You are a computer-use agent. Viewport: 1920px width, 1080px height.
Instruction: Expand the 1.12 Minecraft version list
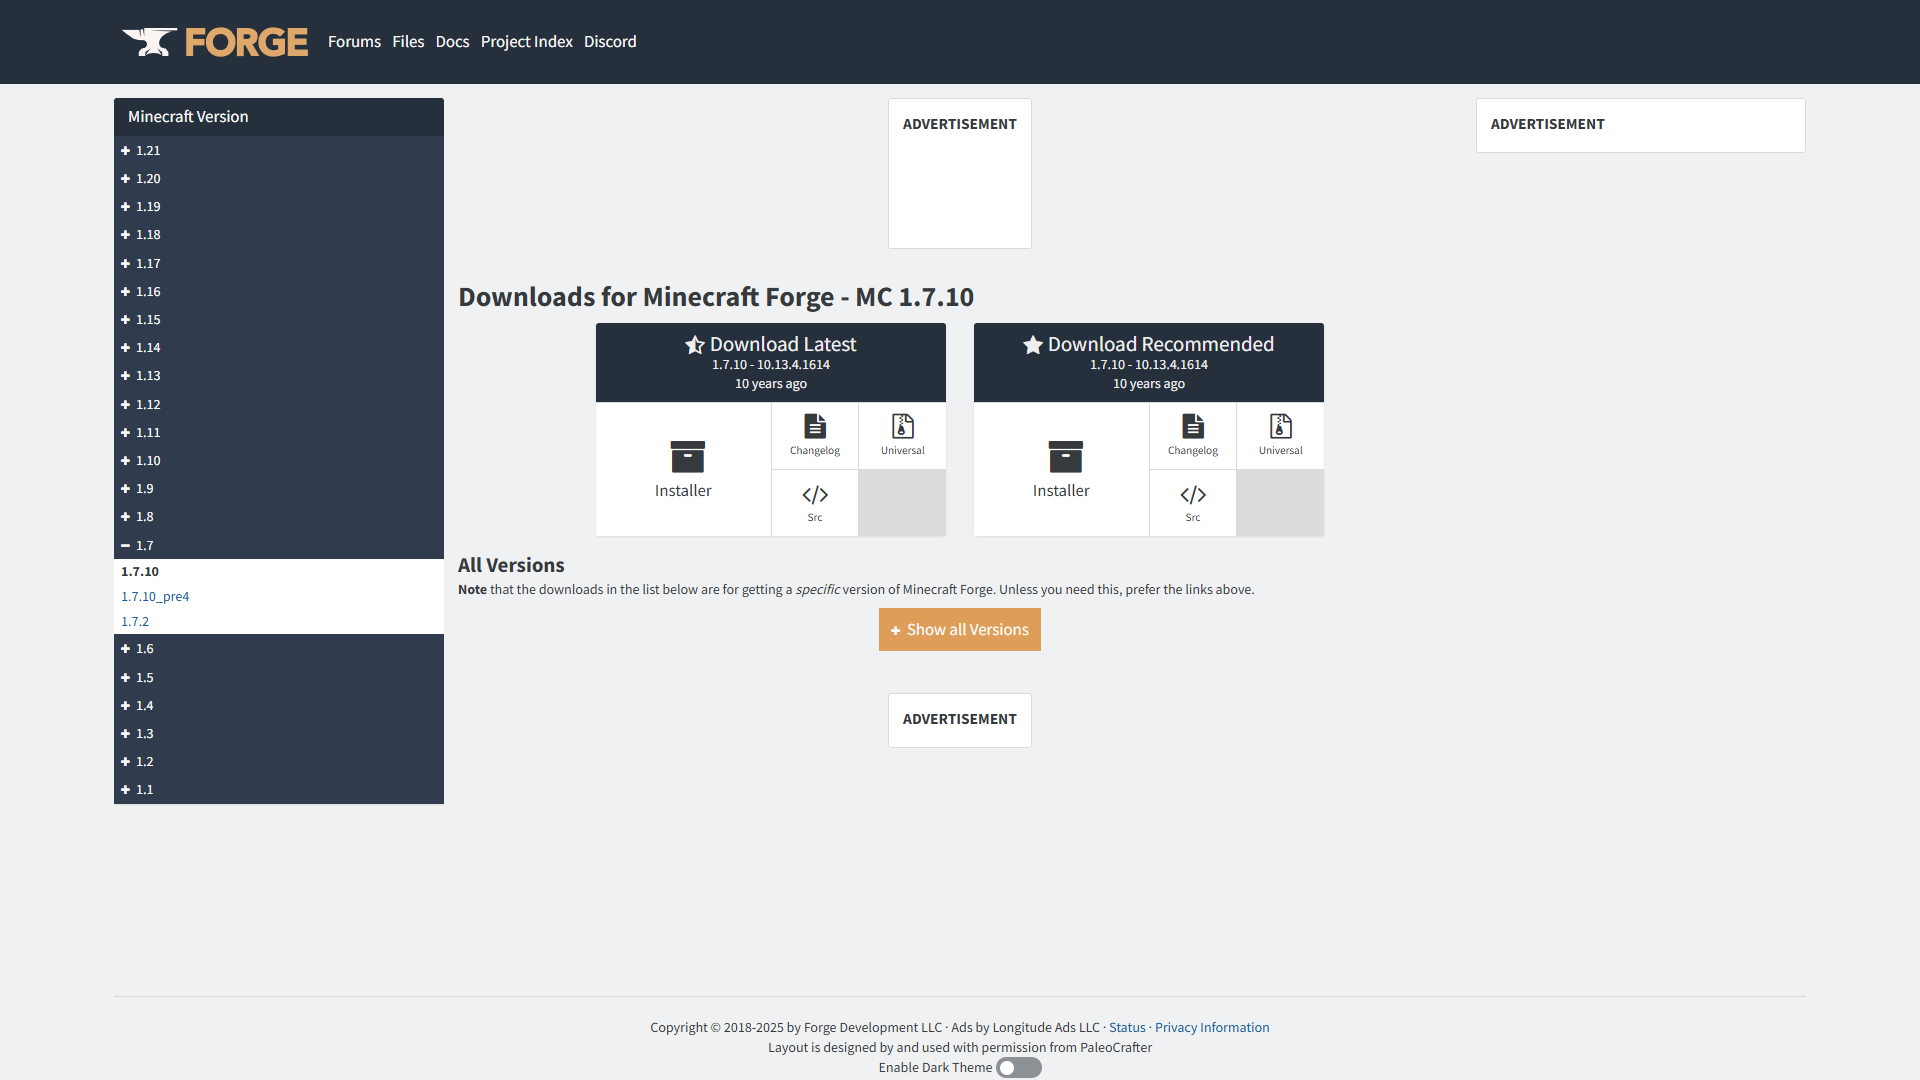tap(141, 405)
